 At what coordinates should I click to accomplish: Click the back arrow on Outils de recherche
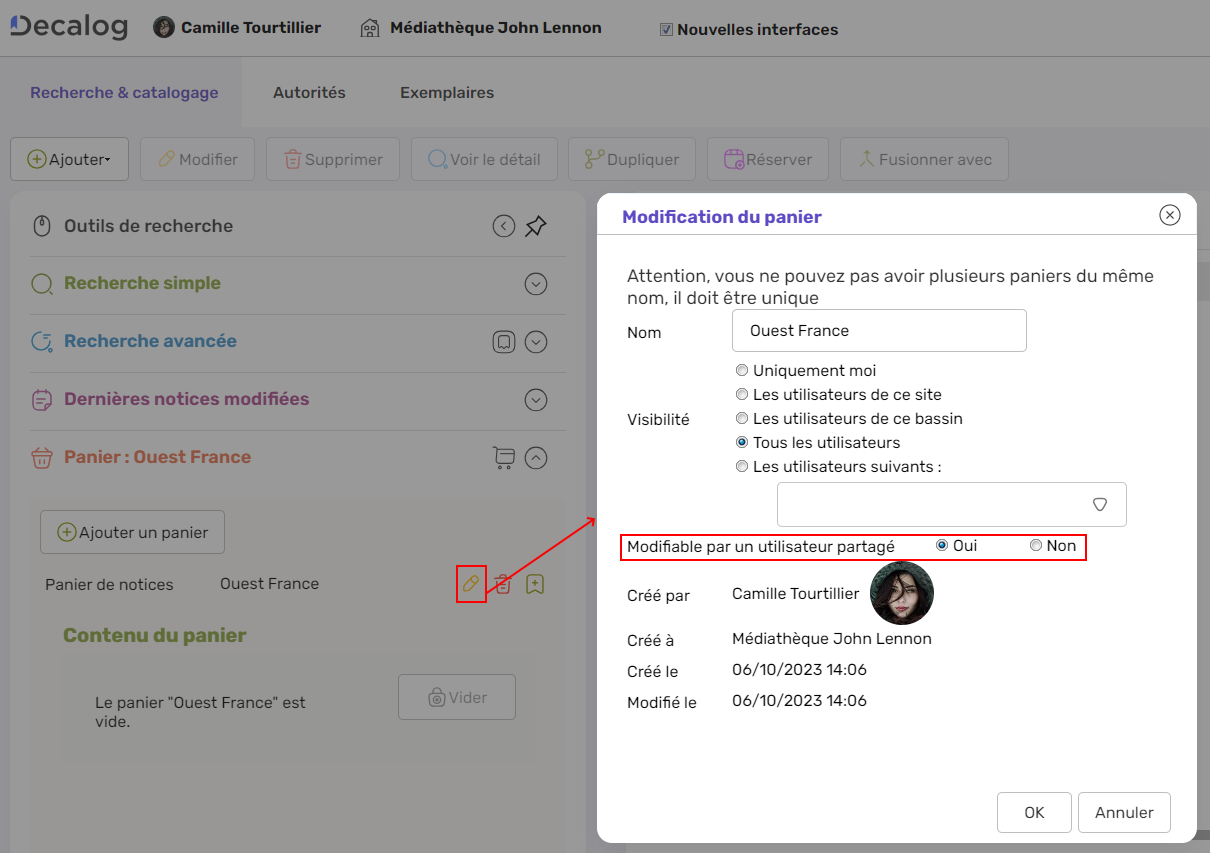coord(503,226)
